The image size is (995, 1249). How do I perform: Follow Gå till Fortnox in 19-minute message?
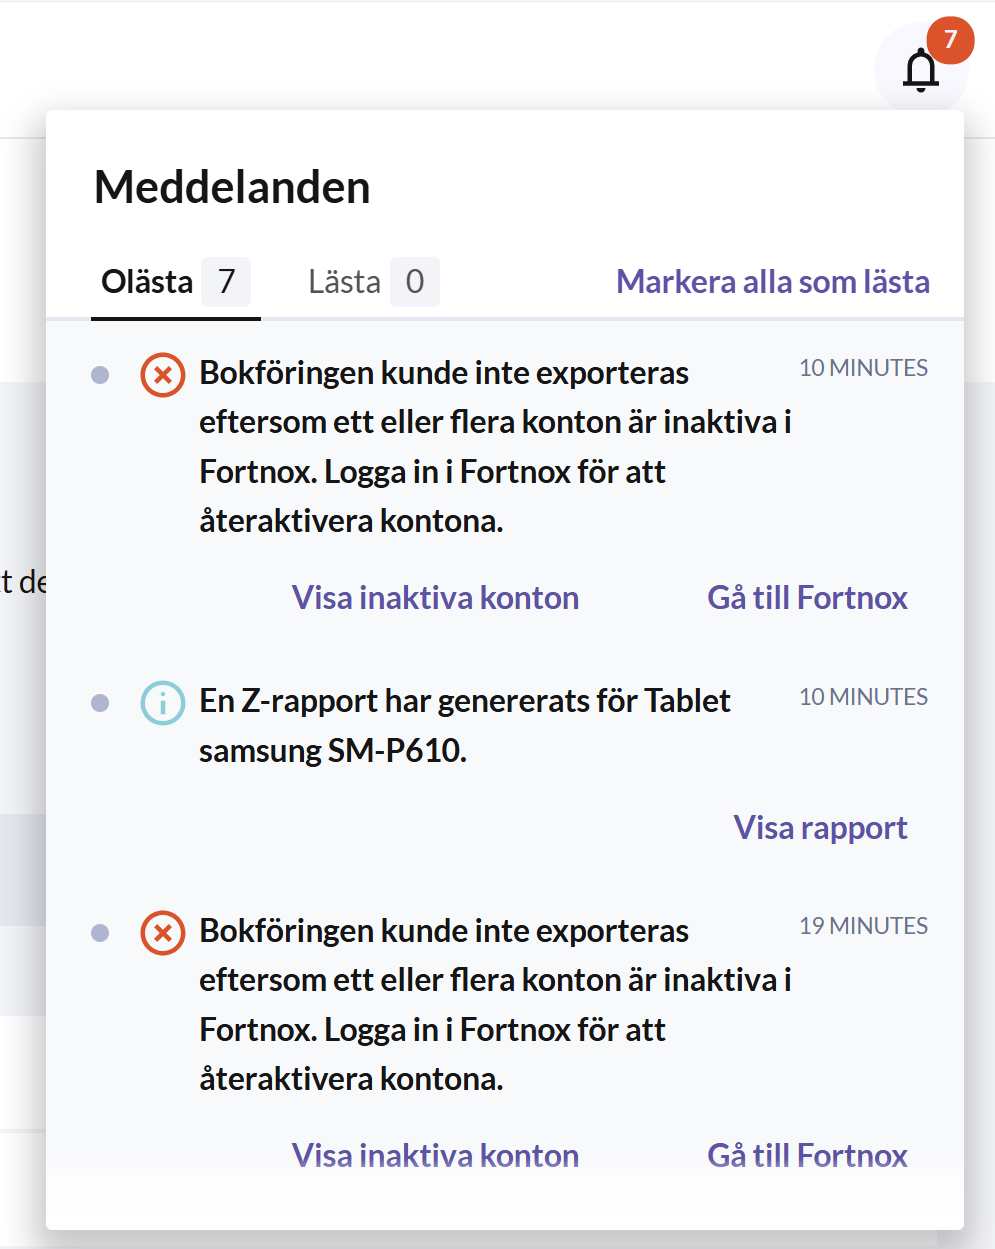[x=807, y=1156]
